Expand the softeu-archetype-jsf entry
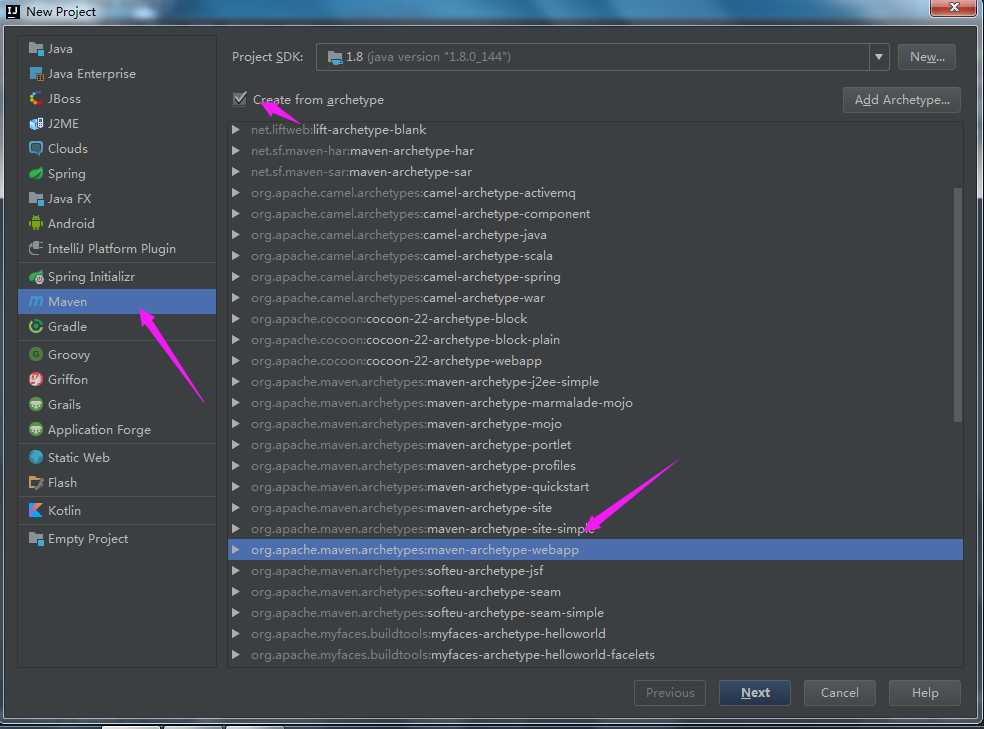This screenshot has width=984, height=729. tap(236, 571)
